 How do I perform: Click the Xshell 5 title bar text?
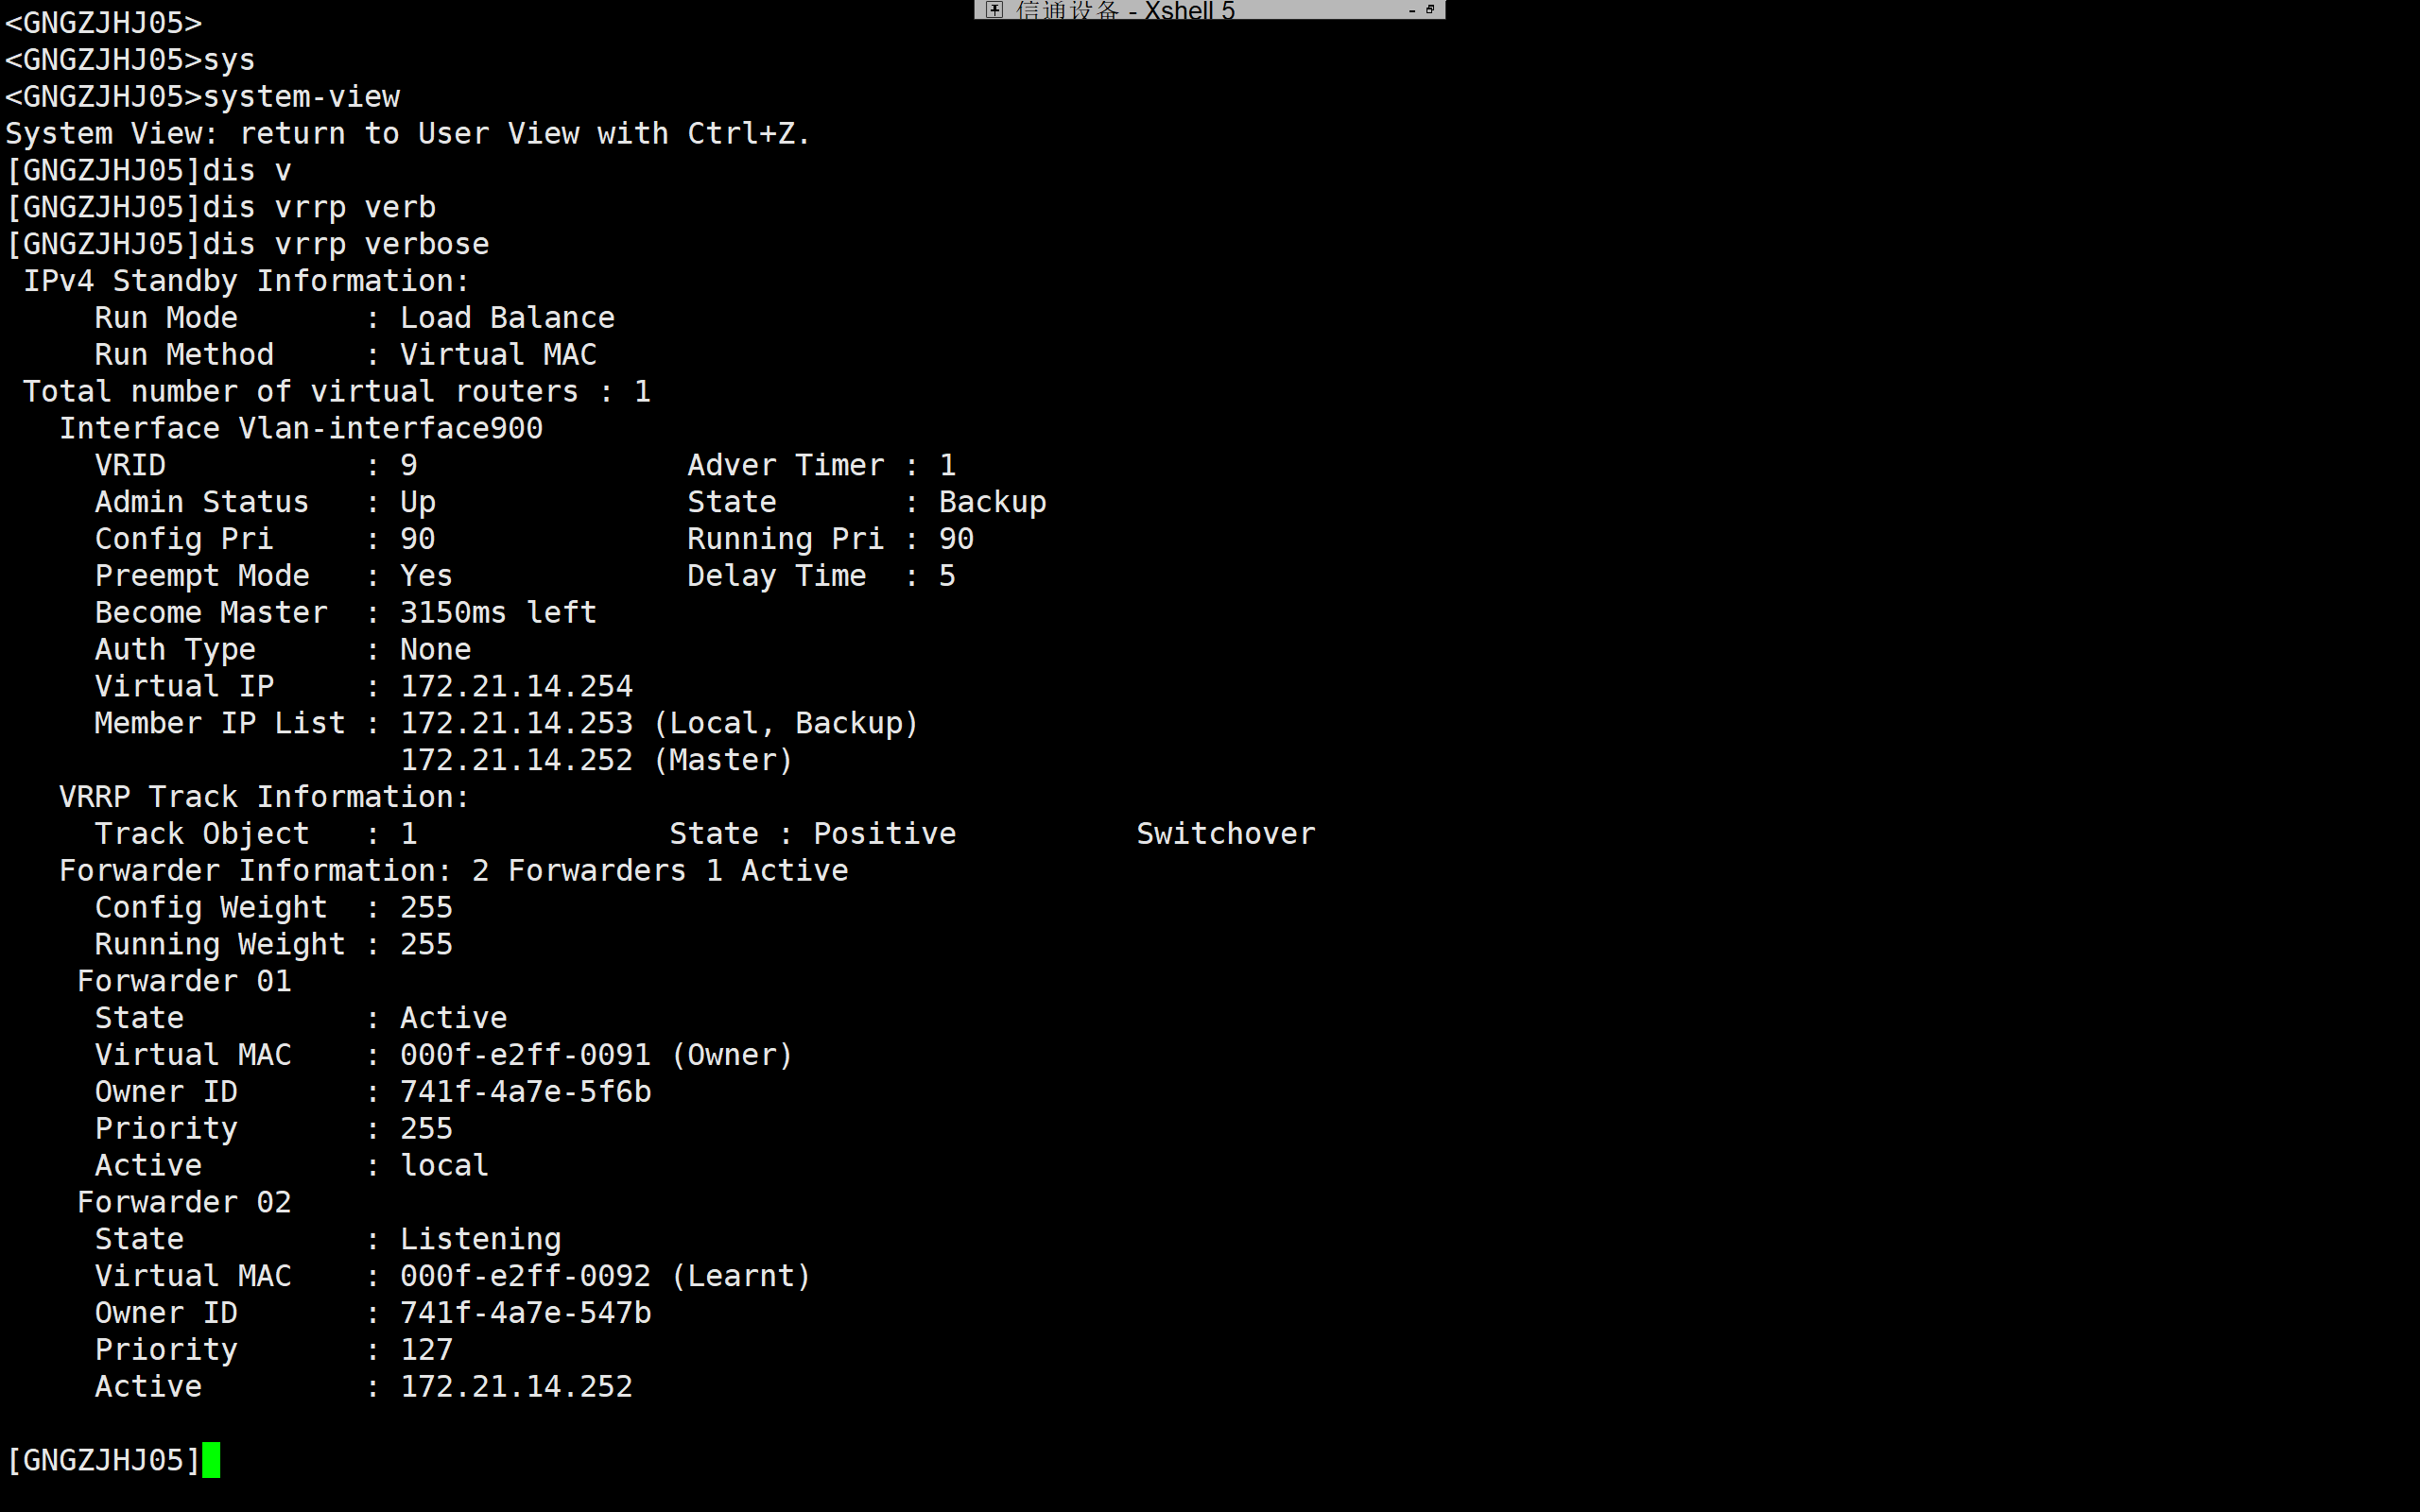(1125, 10)
